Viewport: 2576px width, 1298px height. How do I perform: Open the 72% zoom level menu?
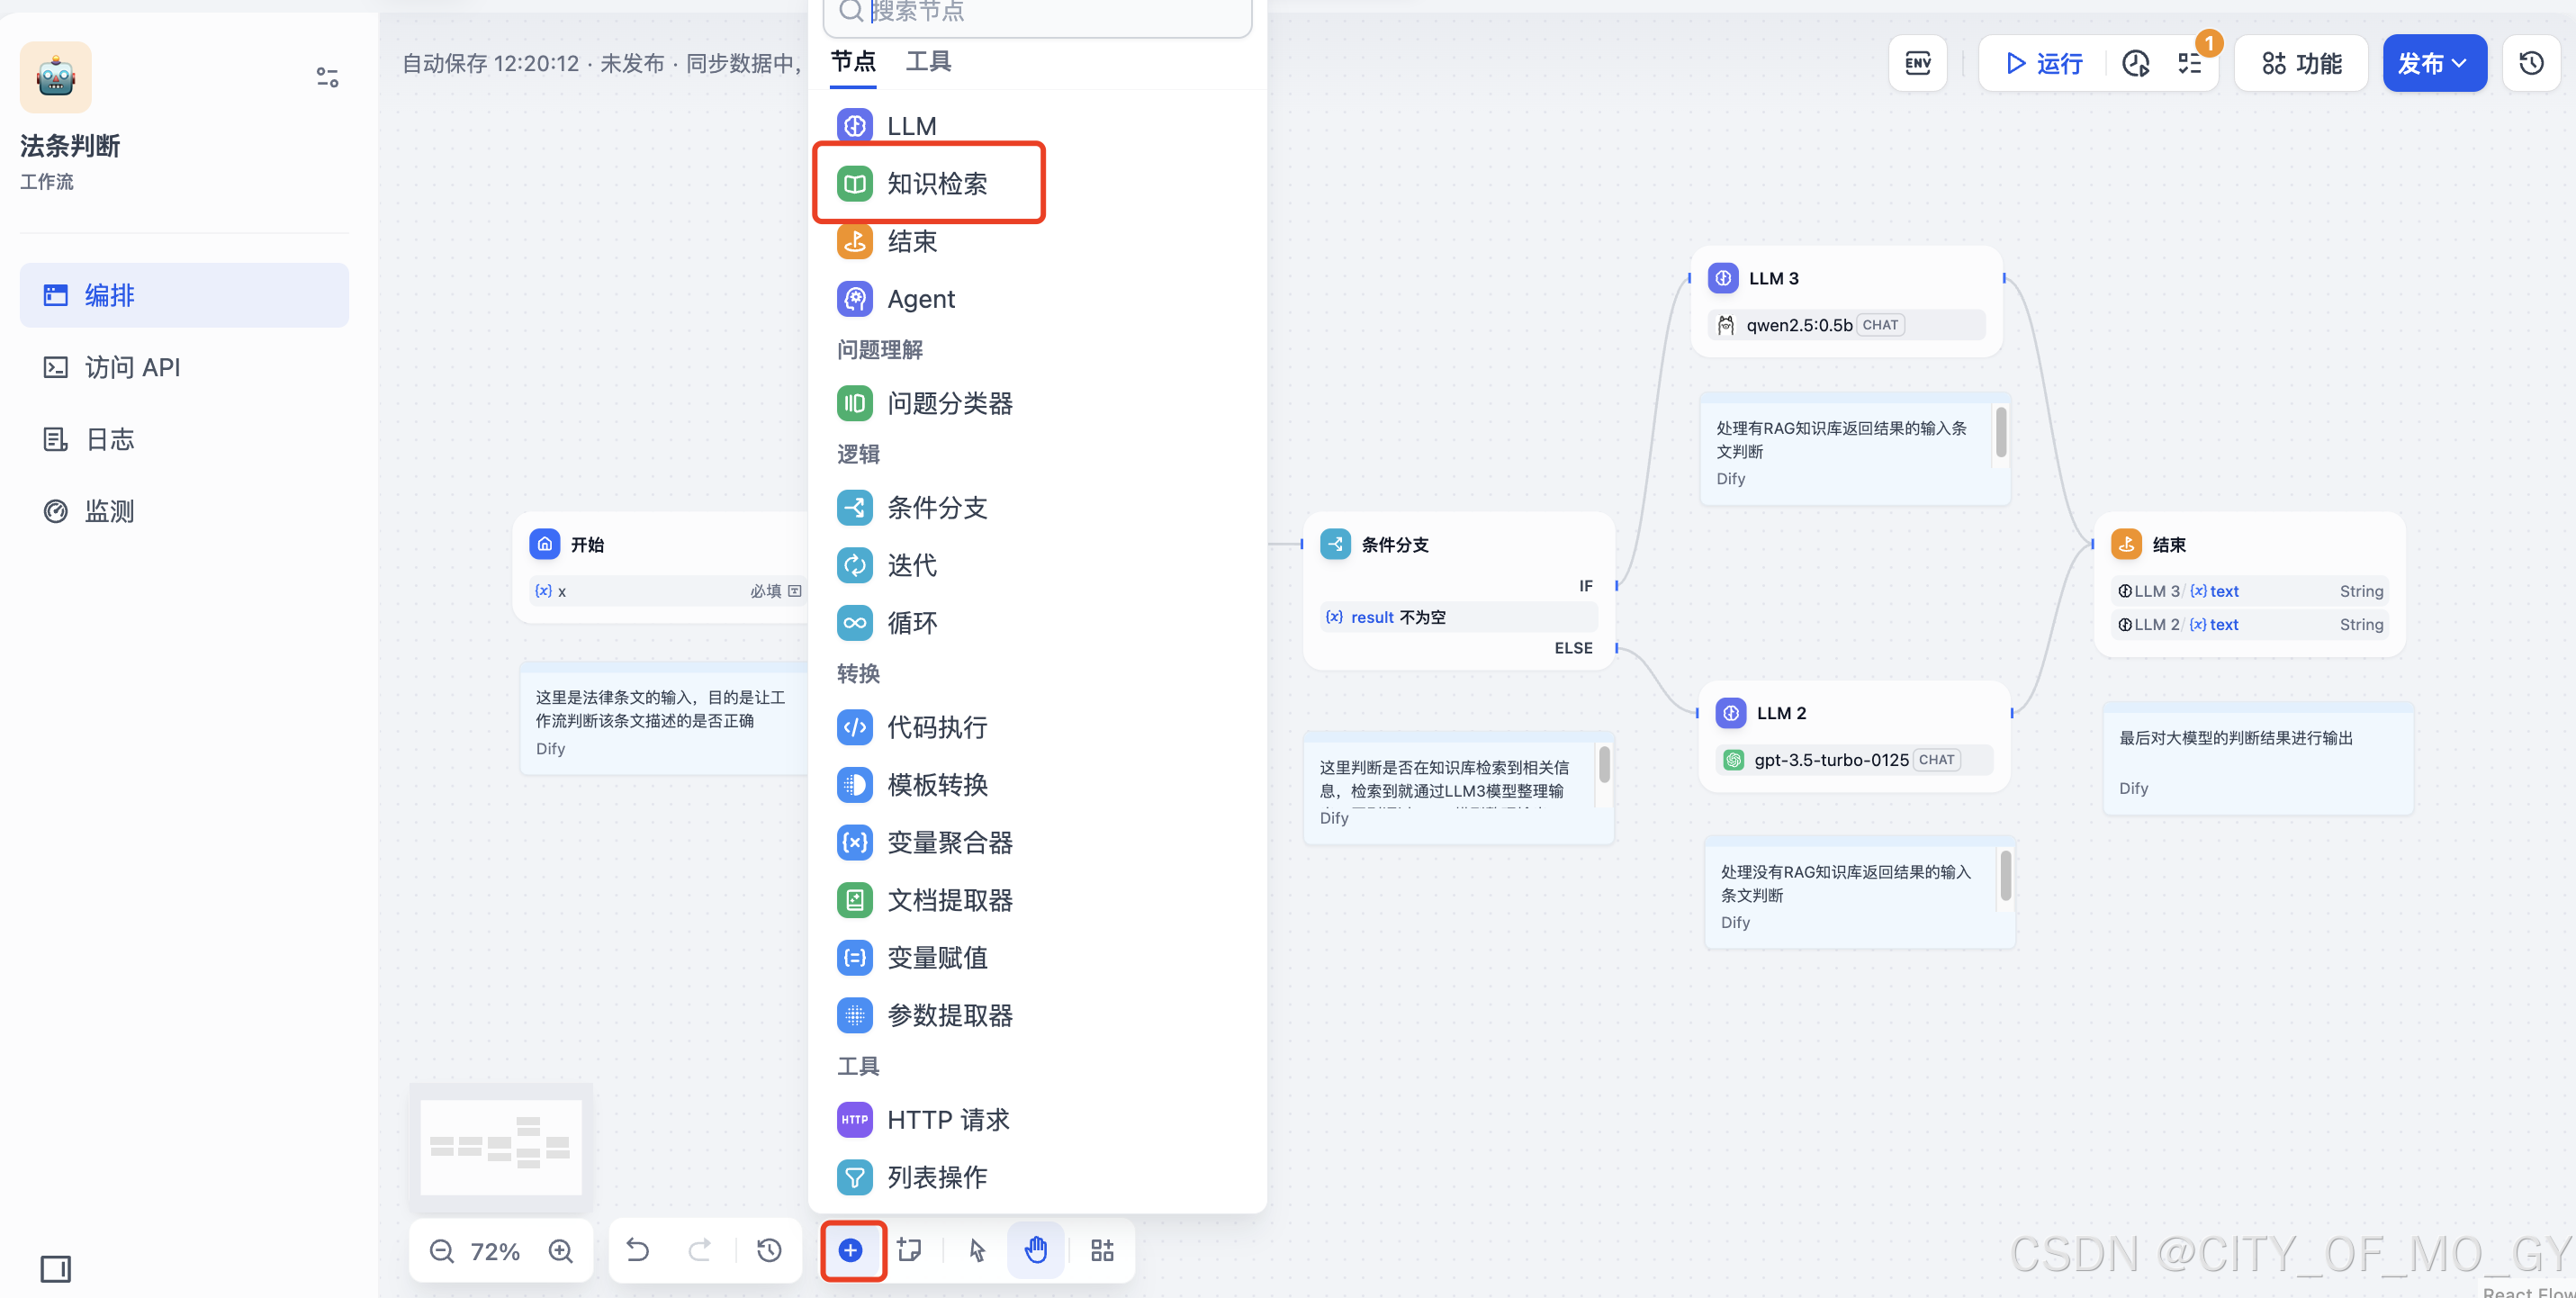point(495,1251)
